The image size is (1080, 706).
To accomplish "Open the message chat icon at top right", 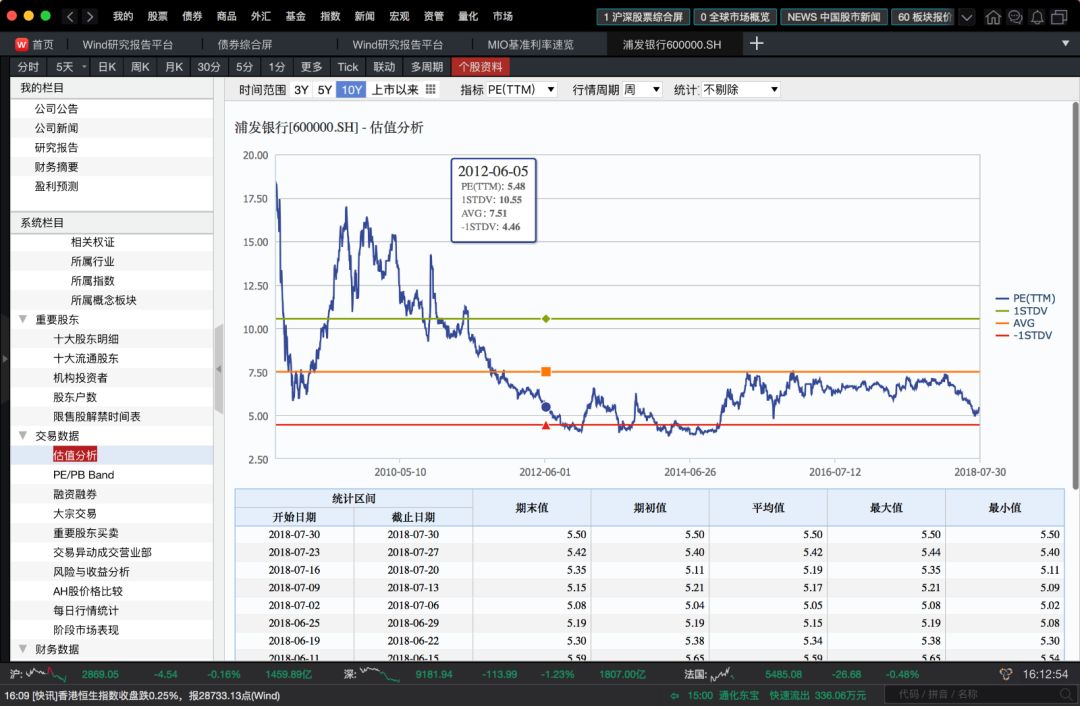I will click(1015, 16).
